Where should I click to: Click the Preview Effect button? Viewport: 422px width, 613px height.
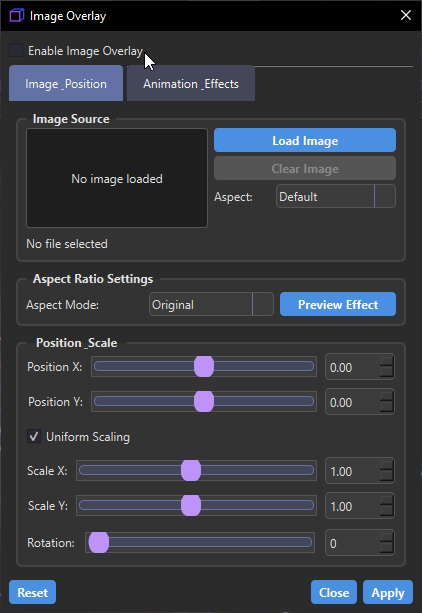pyautogui.click(x=338, y=304)
